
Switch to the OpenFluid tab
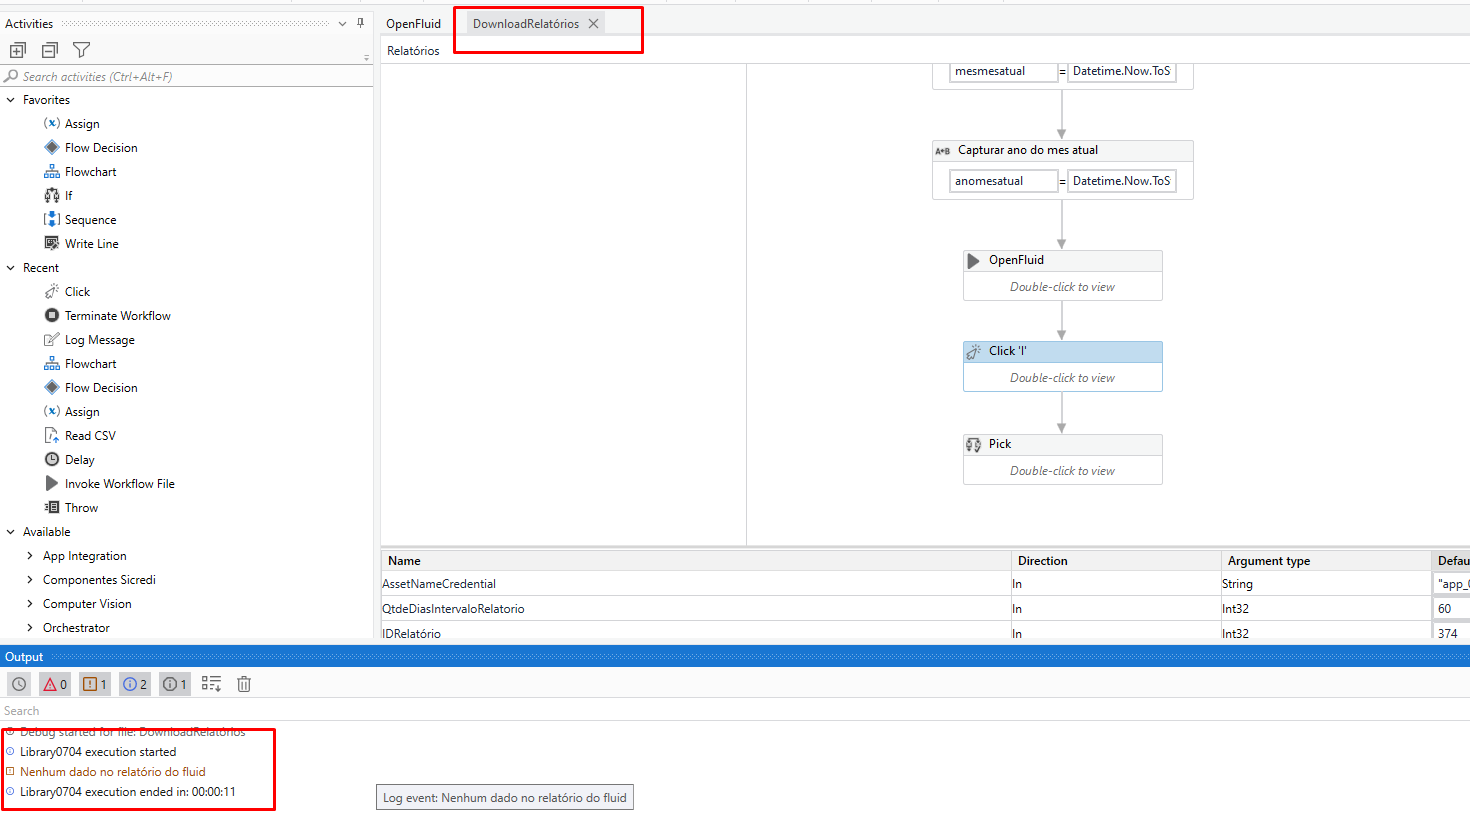tap(413, 22)
